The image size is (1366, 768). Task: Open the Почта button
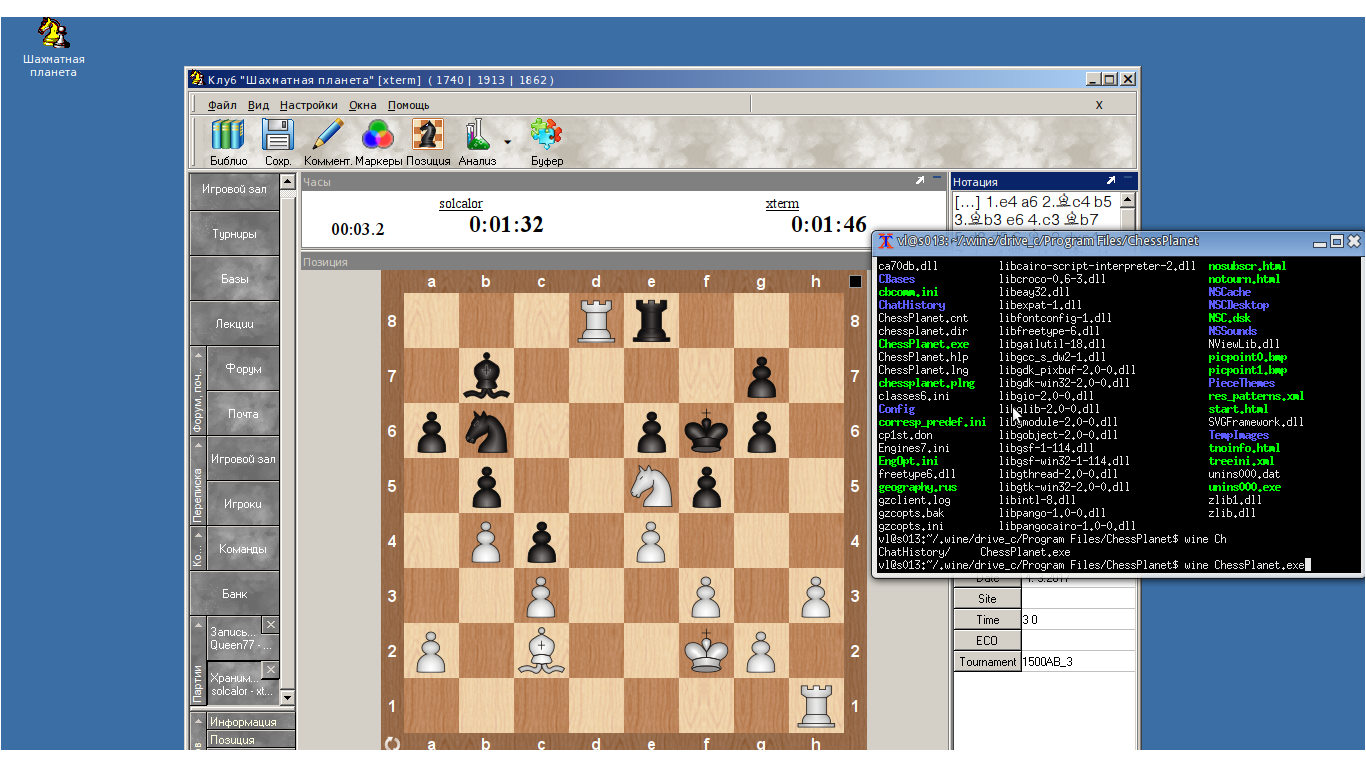pyautogui.click(x=243, y=414)
